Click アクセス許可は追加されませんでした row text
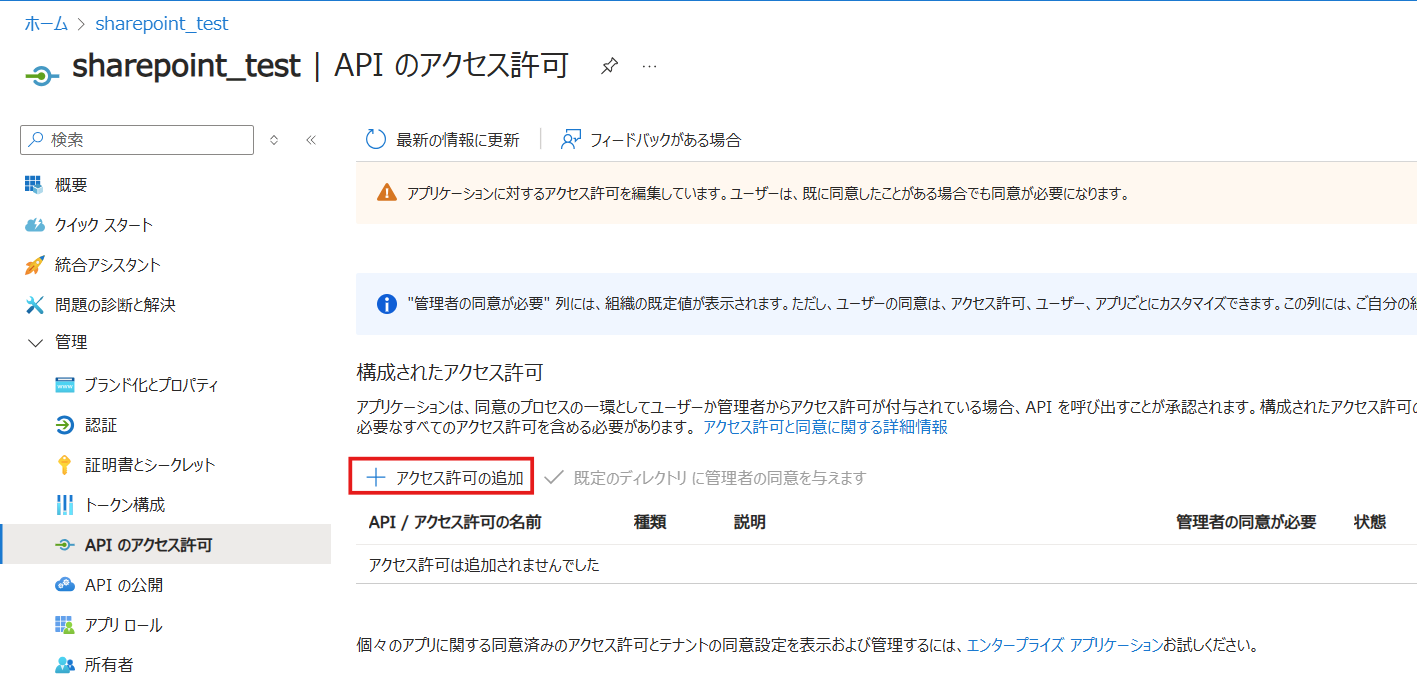 (484, 565)
